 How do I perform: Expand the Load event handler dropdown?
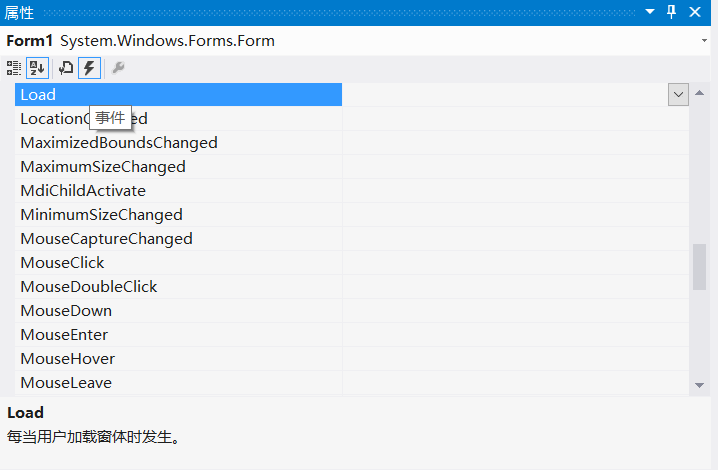pos(679,94)
